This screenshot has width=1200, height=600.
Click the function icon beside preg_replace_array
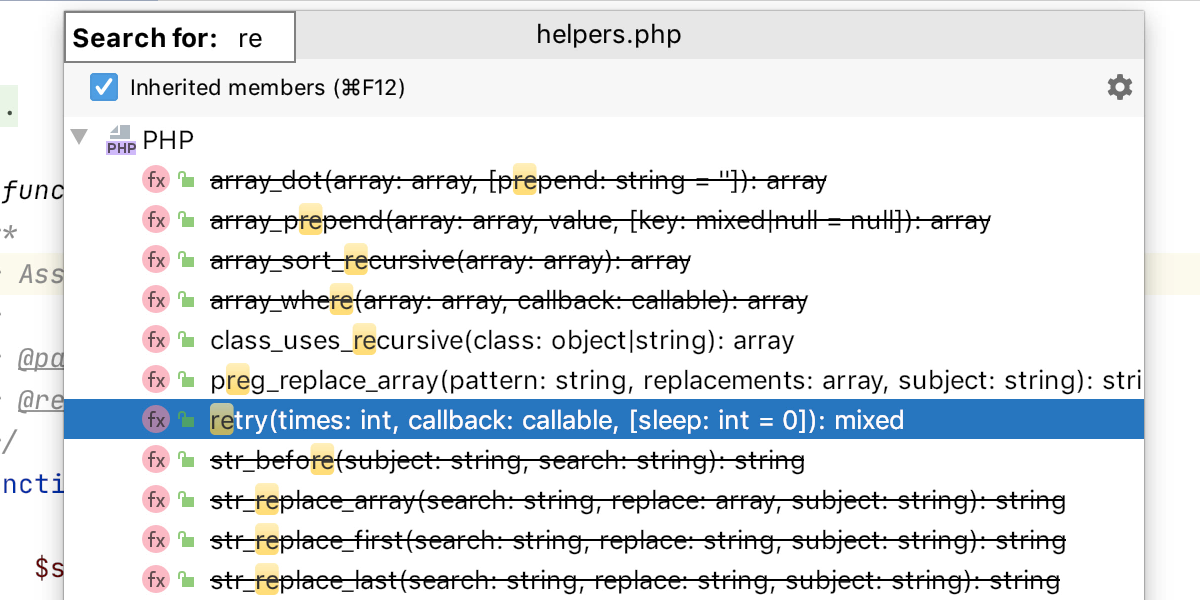coord(156,380)
